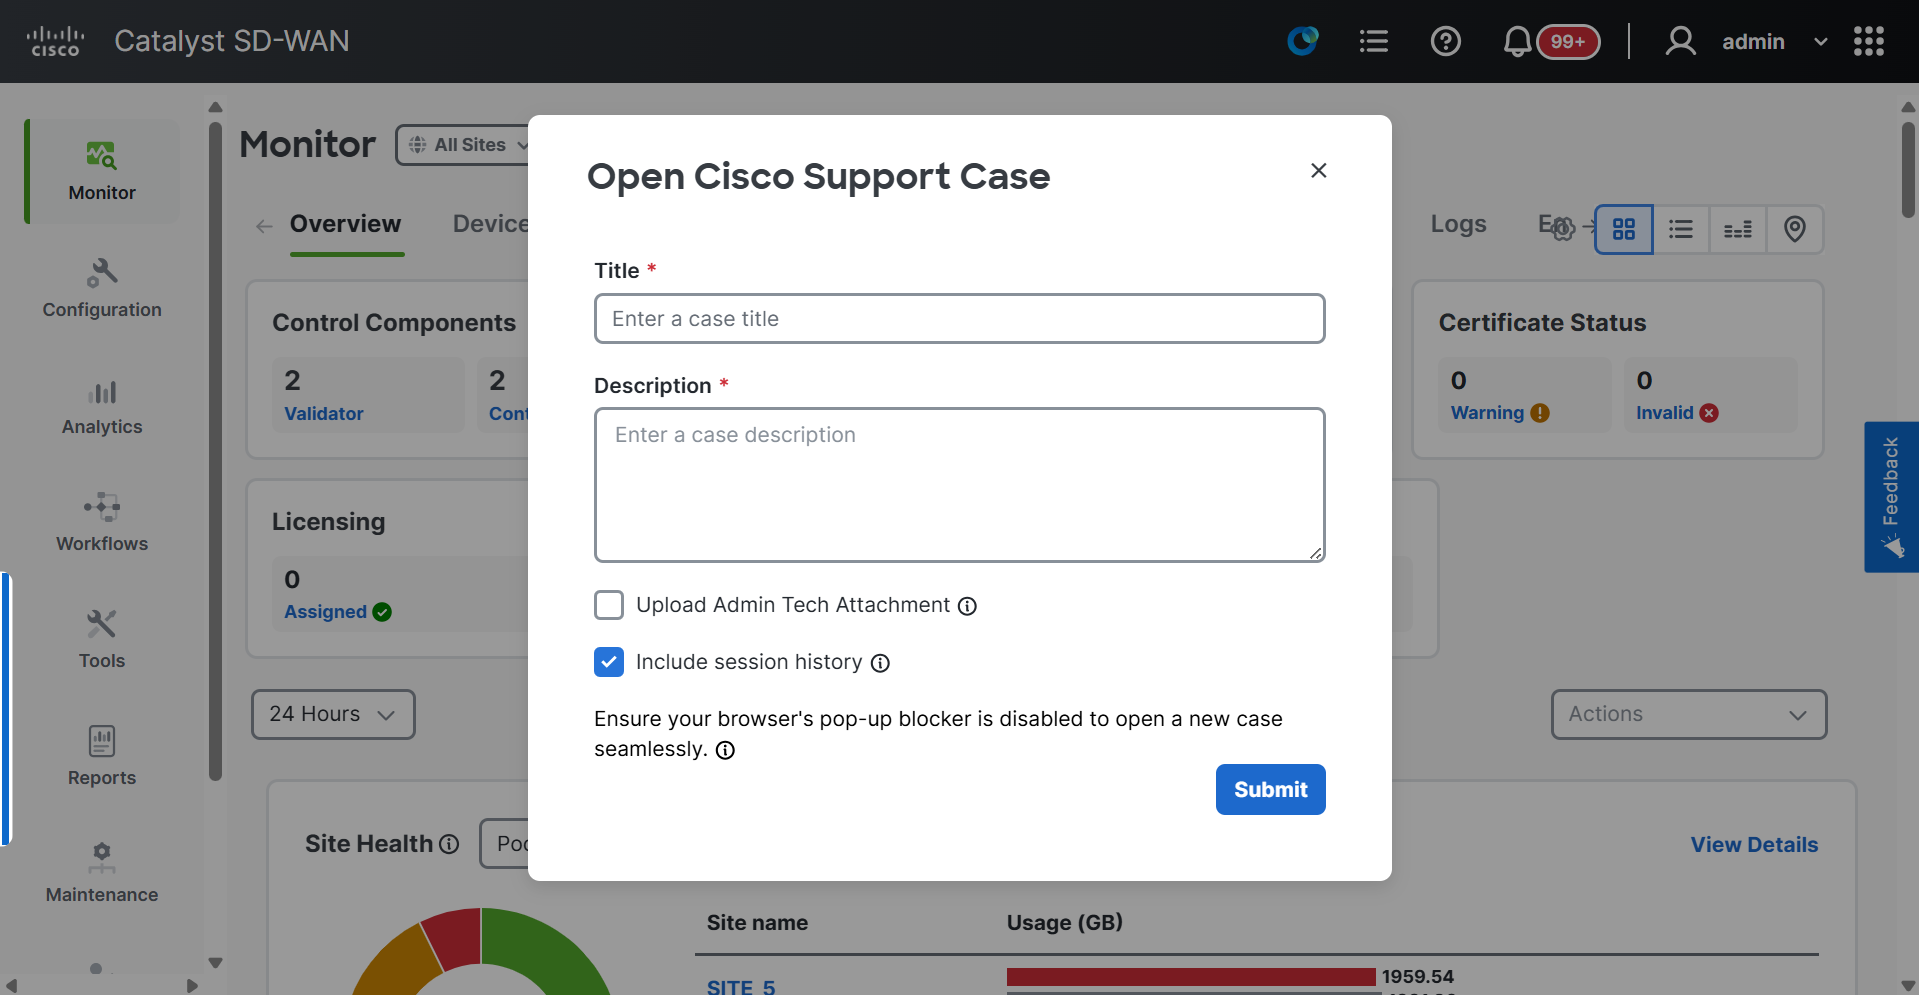Submit the support case
The width and height of the screenshot is (1919, 995).
coord(1270,789)
